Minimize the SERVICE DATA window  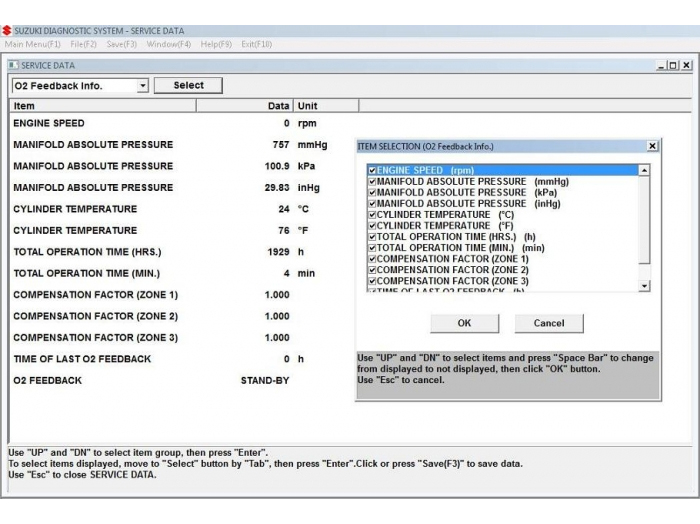click(661, 65)
